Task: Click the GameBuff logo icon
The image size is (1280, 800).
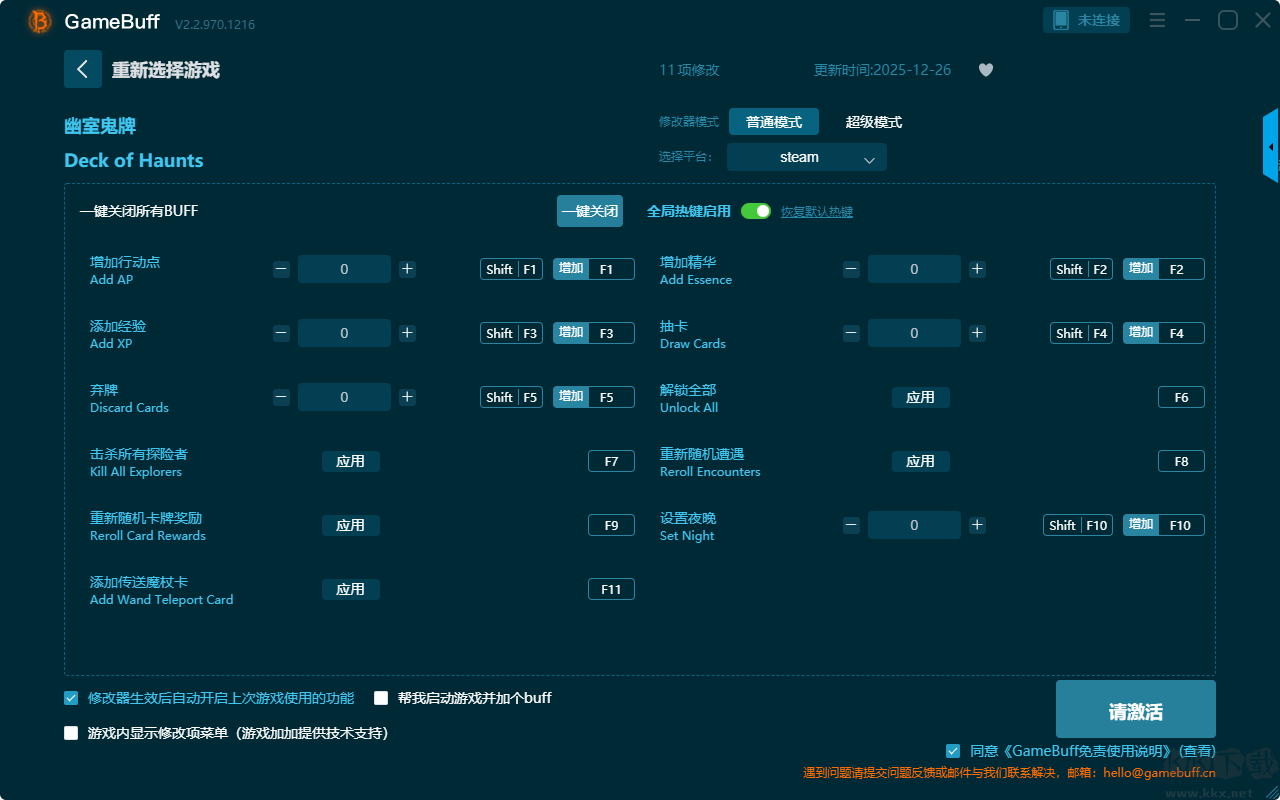Action: [x=40, y=21]
